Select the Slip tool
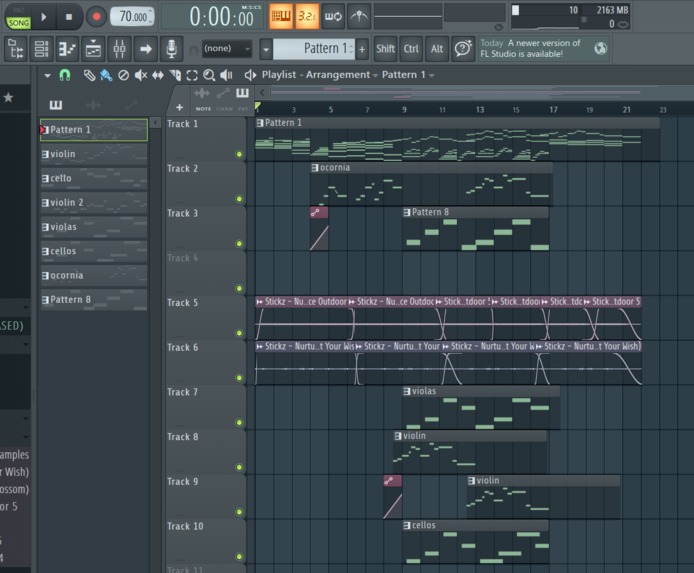 [158, 75]
